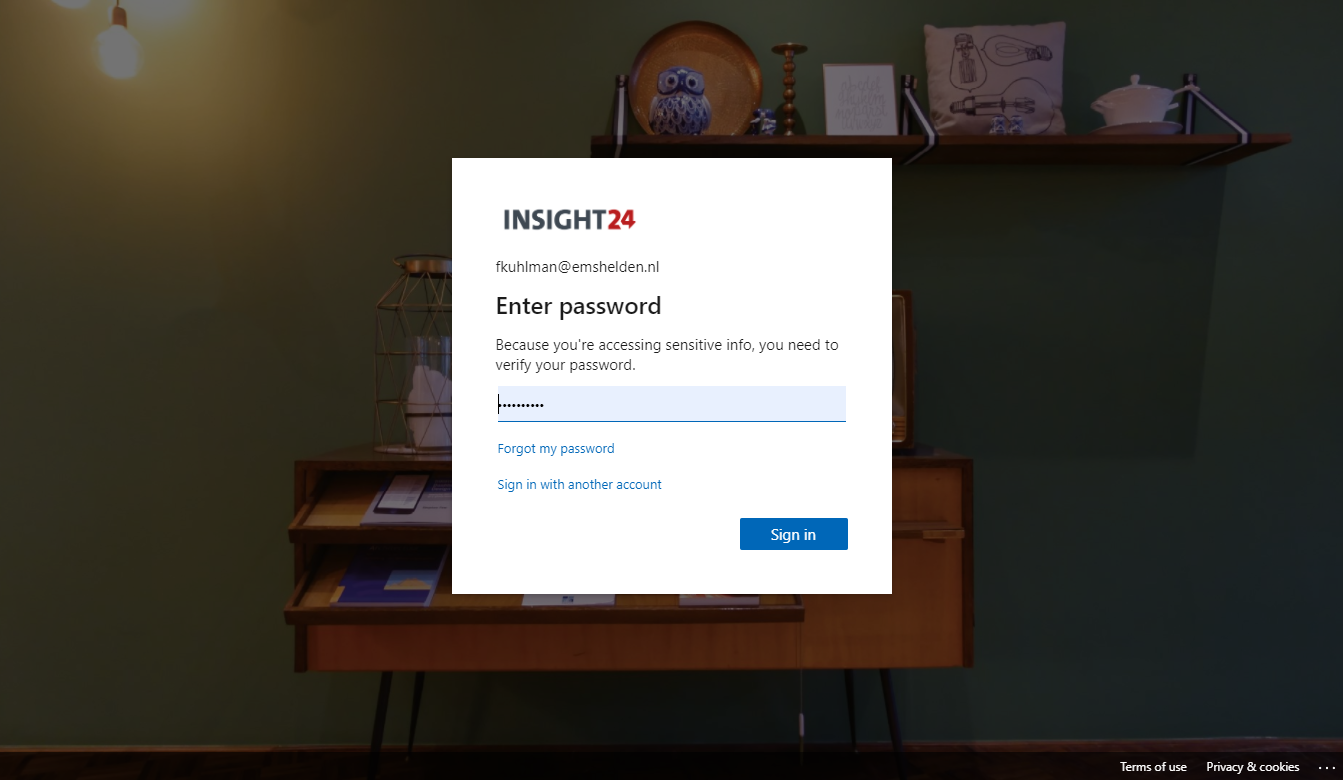The image size is (1343, 780).
Task: Click the sensitive info verification message
Action: pyautogui.click(x=667, y=355)
